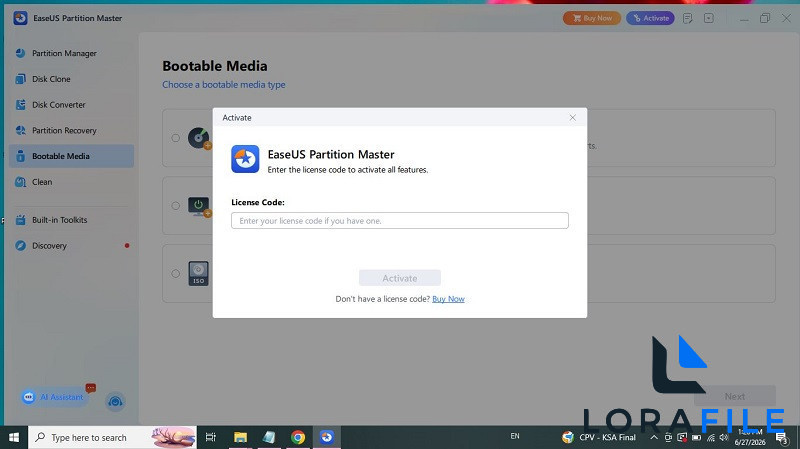Screen dimensions: 800x449
Task: Click the Built-in Toolkits icon
Action: (20, 220)
